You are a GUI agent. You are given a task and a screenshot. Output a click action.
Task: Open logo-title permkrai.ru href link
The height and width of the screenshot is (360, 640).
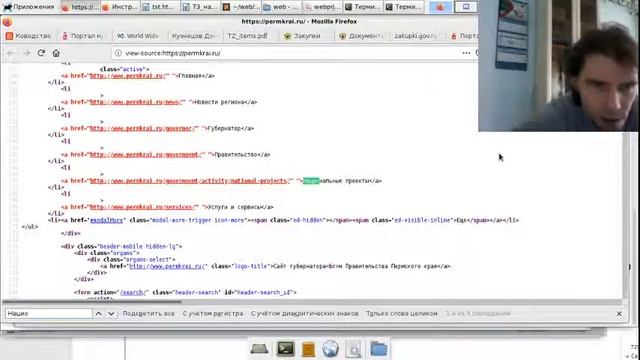point(168,266)
